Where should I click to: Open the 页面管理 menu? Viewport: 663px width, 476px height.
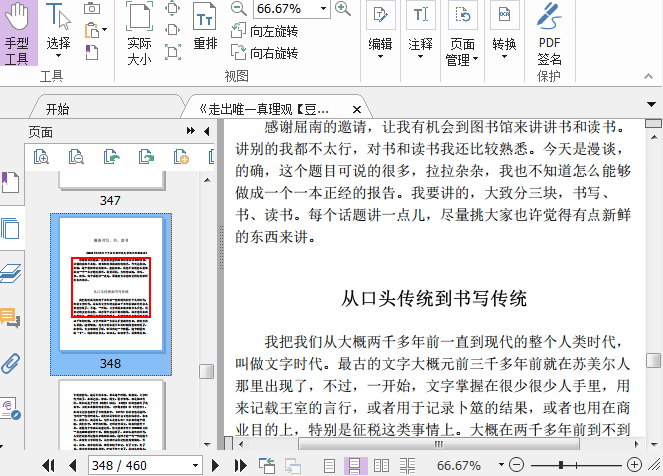(x=462, y=34)
